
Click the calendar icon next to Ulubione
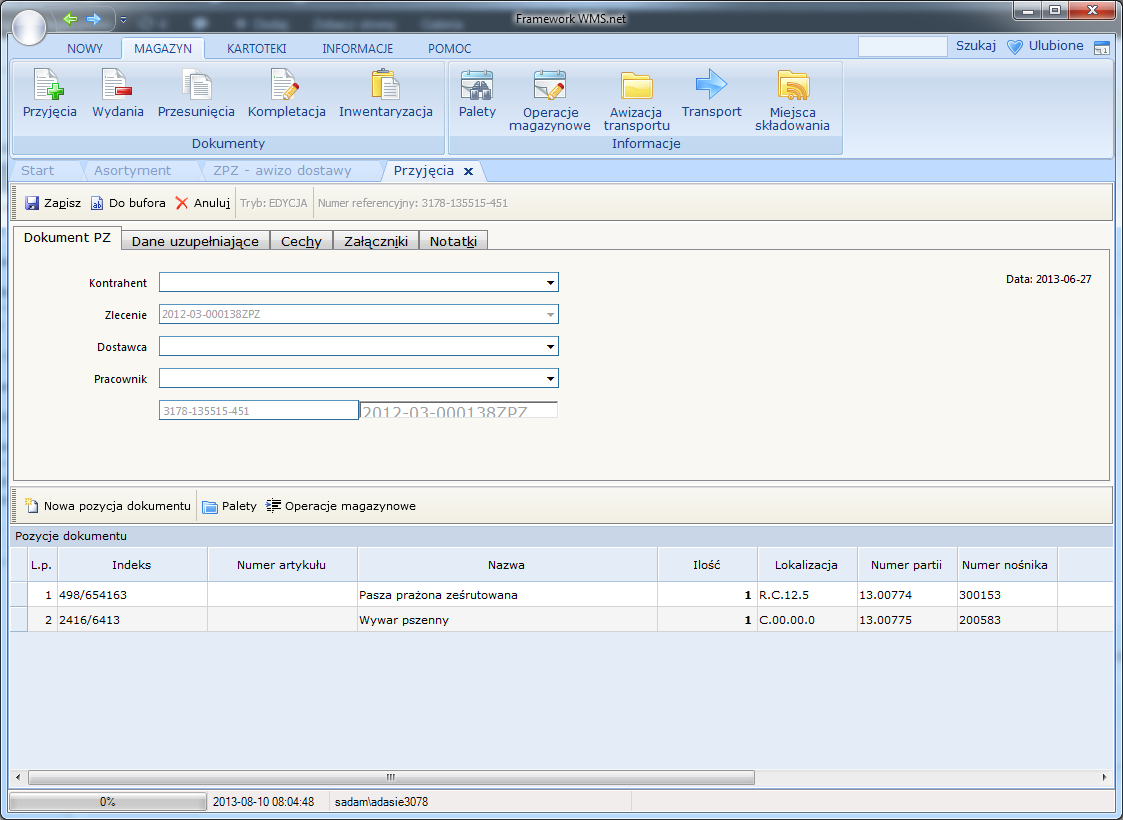point(1102,48)
